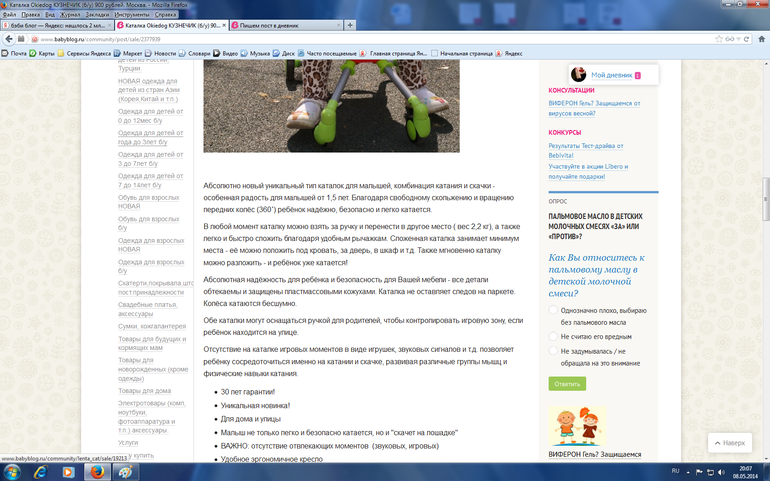Open the Firefox Home icon

point(762,39)
